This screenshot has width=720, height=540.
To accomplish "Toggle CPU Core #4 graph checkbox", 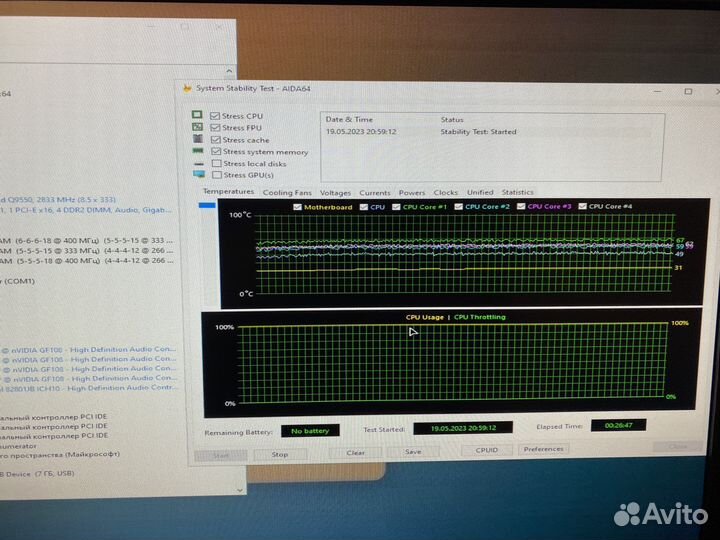I will point(582,206).
